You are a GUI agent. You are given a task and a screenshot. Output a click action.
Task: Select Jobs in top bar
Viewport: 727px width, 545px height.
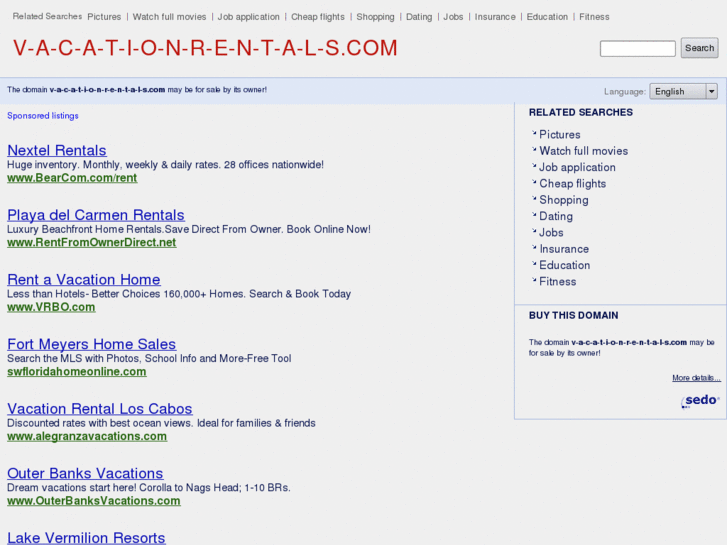tap(453, 17)
